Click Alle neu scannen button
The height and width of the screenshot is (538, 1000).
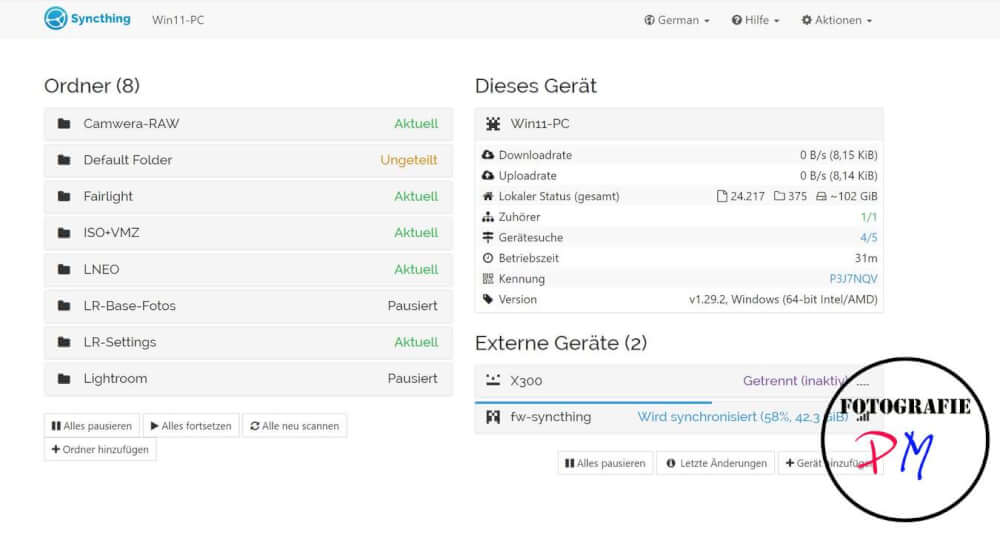295,426
